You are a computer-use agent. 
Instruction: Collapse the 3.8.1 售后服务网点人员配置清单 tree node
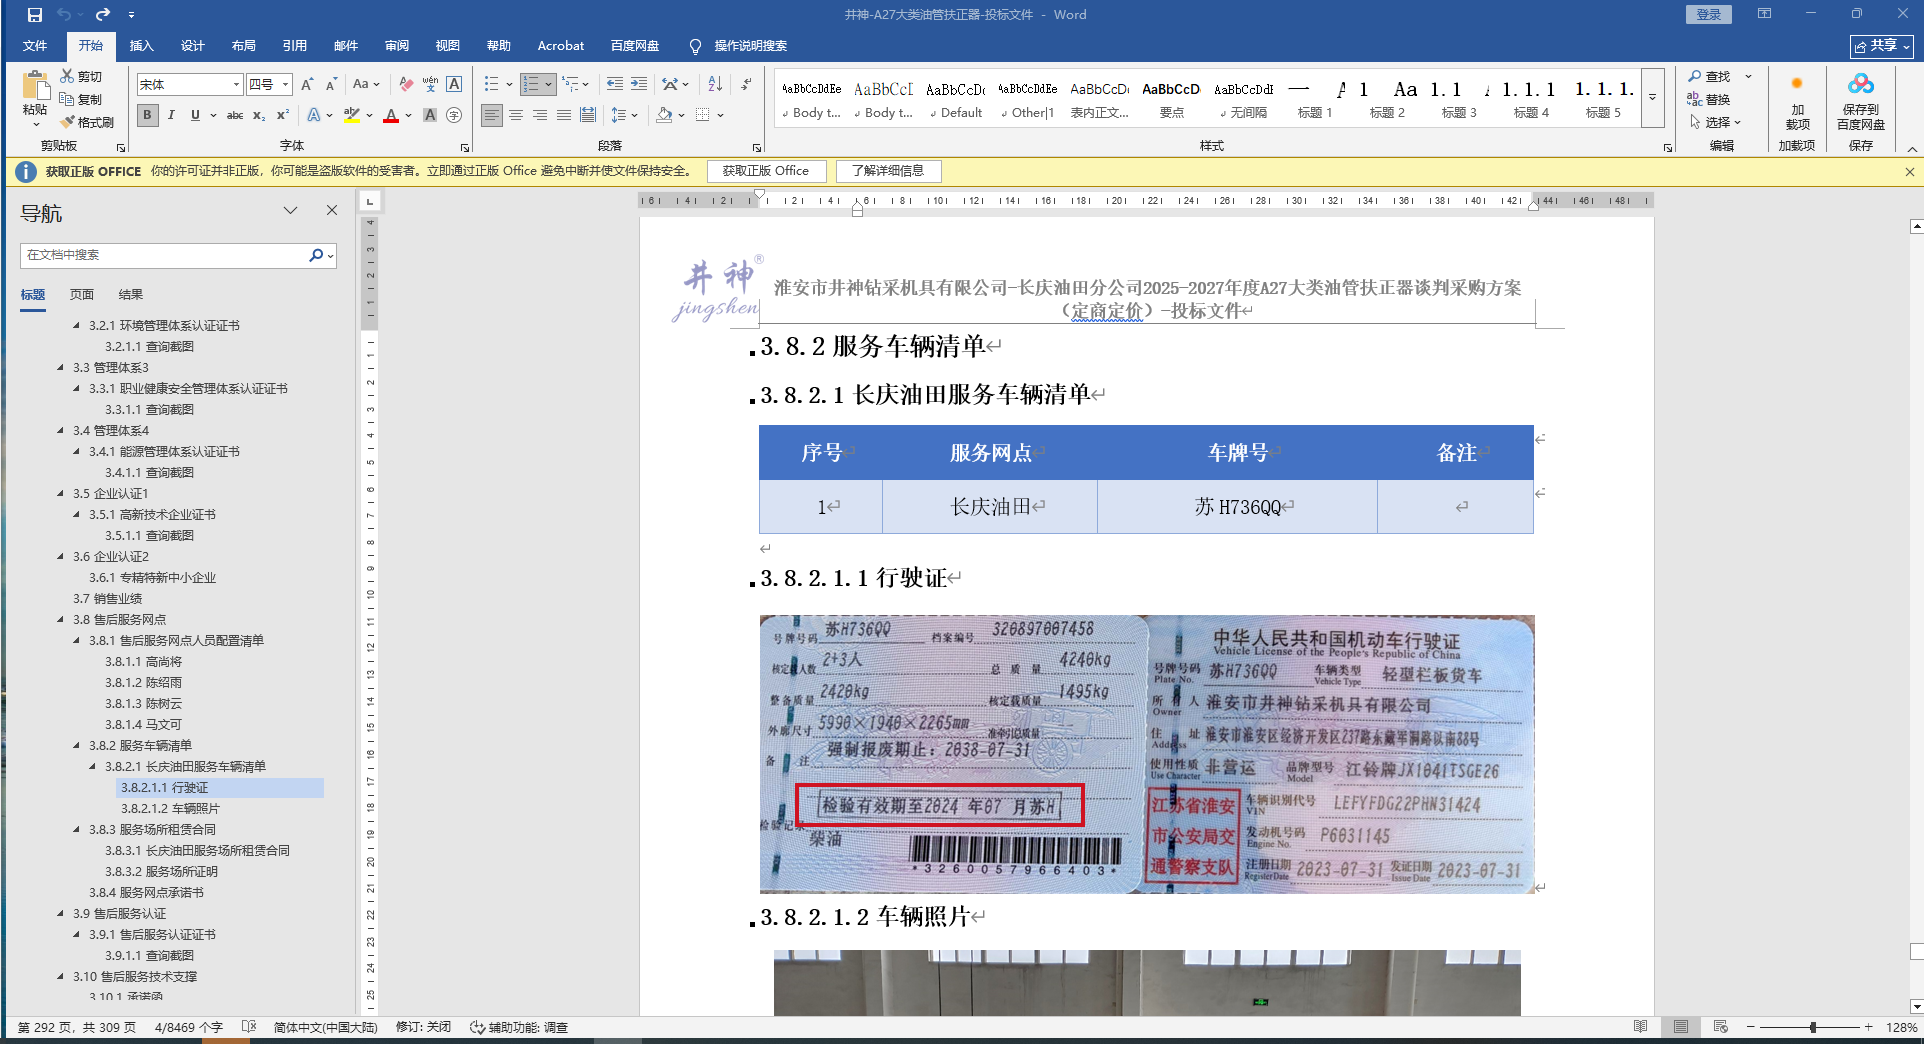click(77, 640)
